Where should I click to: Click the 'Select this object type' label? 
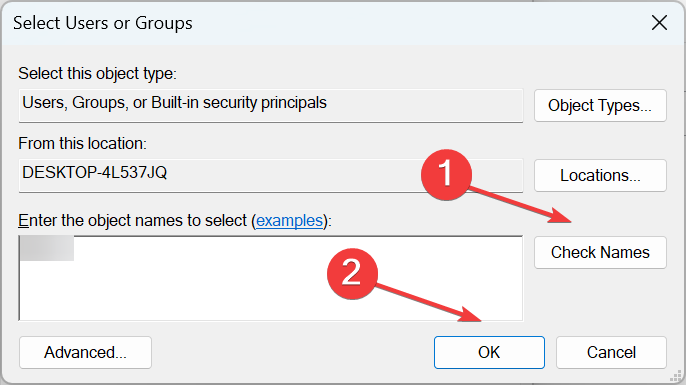click(x=97, y=74)
